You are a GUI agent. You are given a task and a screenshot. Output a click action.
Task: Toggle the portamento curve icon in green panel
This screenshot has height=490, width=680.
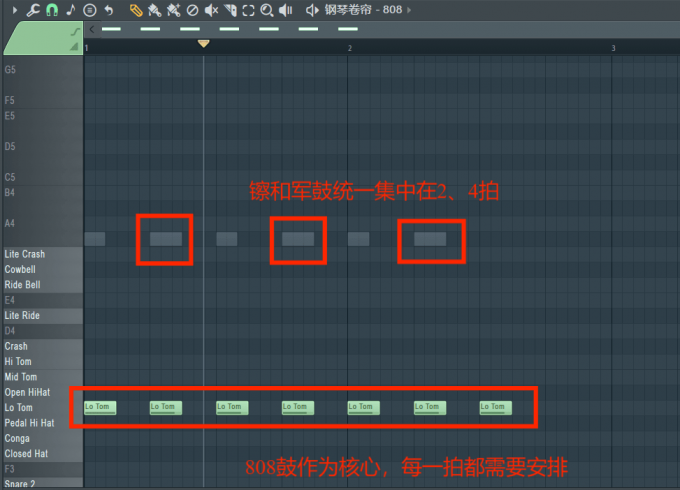tap(75, 31)
